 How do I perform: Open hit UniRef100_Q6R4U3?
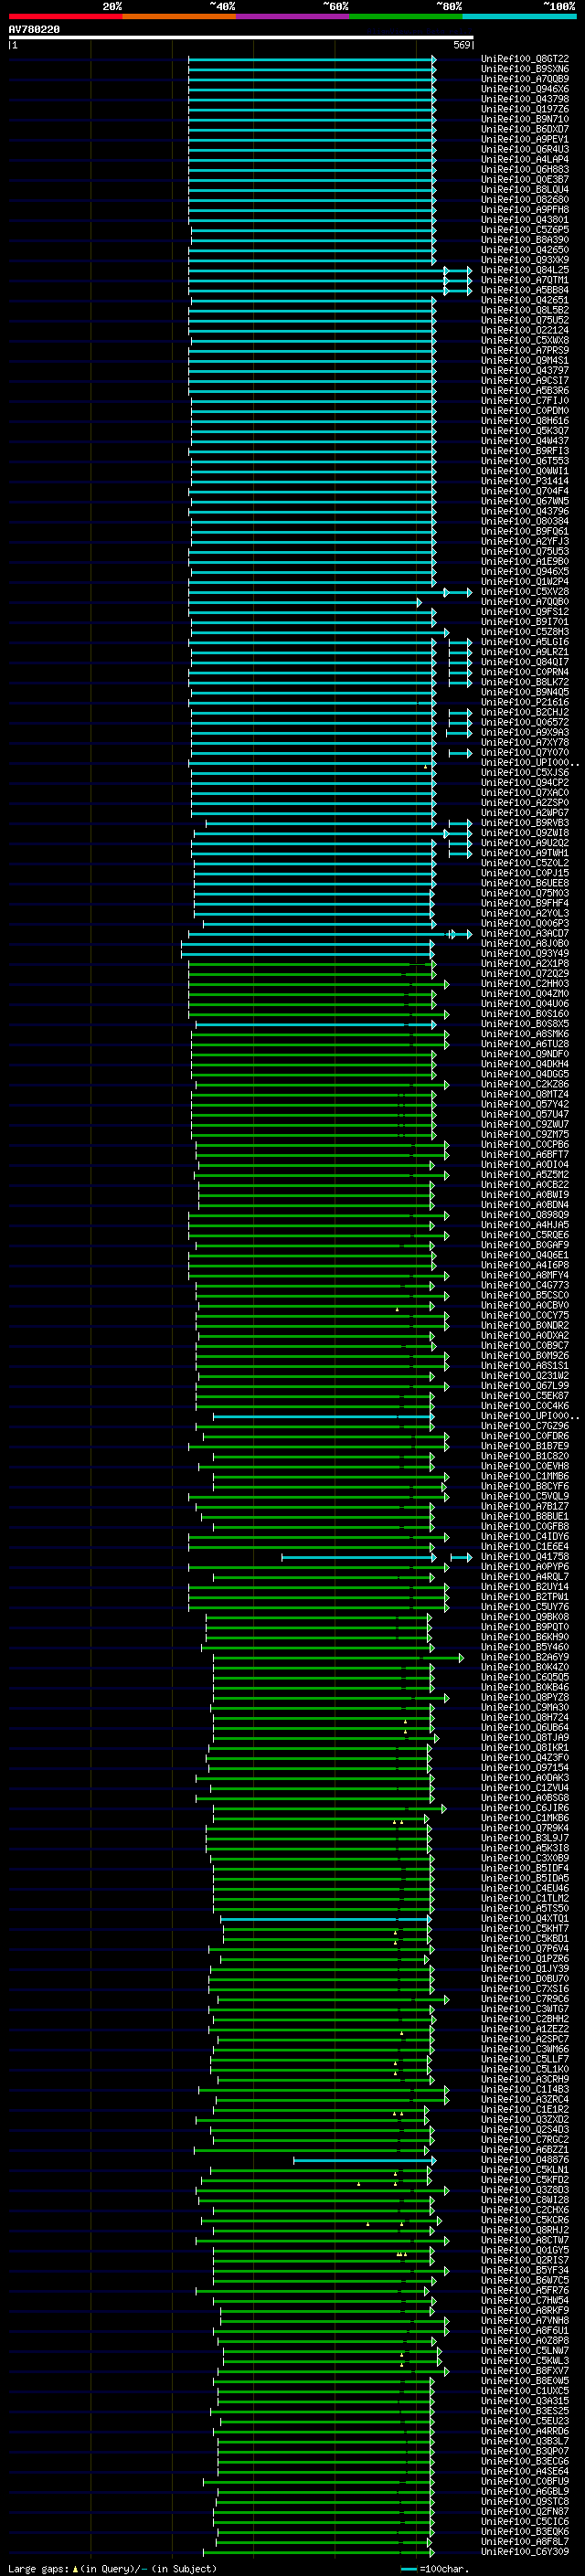[x=525, y=149]
